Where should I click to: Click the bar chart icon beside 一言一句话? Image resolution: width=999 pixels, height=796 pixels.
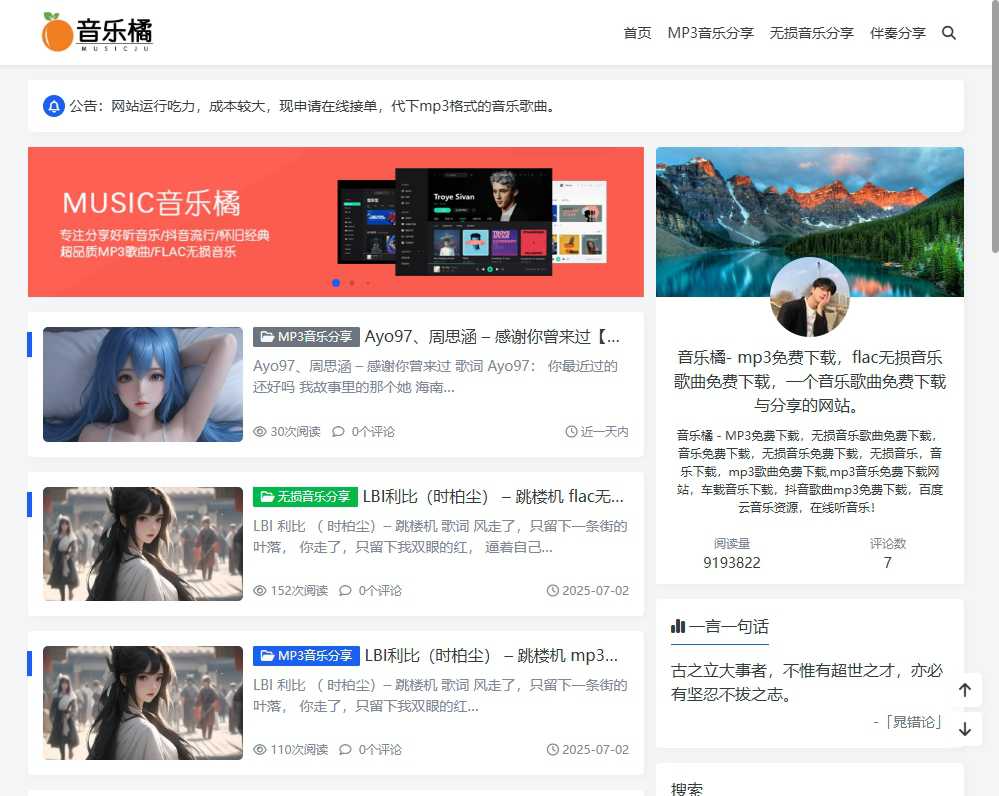pyautogui.click(x=679, y=626)
